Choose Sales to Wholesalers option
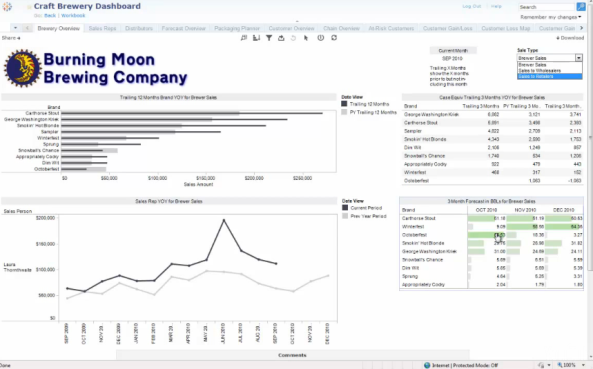This screenshot has width=593, height=369. click(549, 70)
